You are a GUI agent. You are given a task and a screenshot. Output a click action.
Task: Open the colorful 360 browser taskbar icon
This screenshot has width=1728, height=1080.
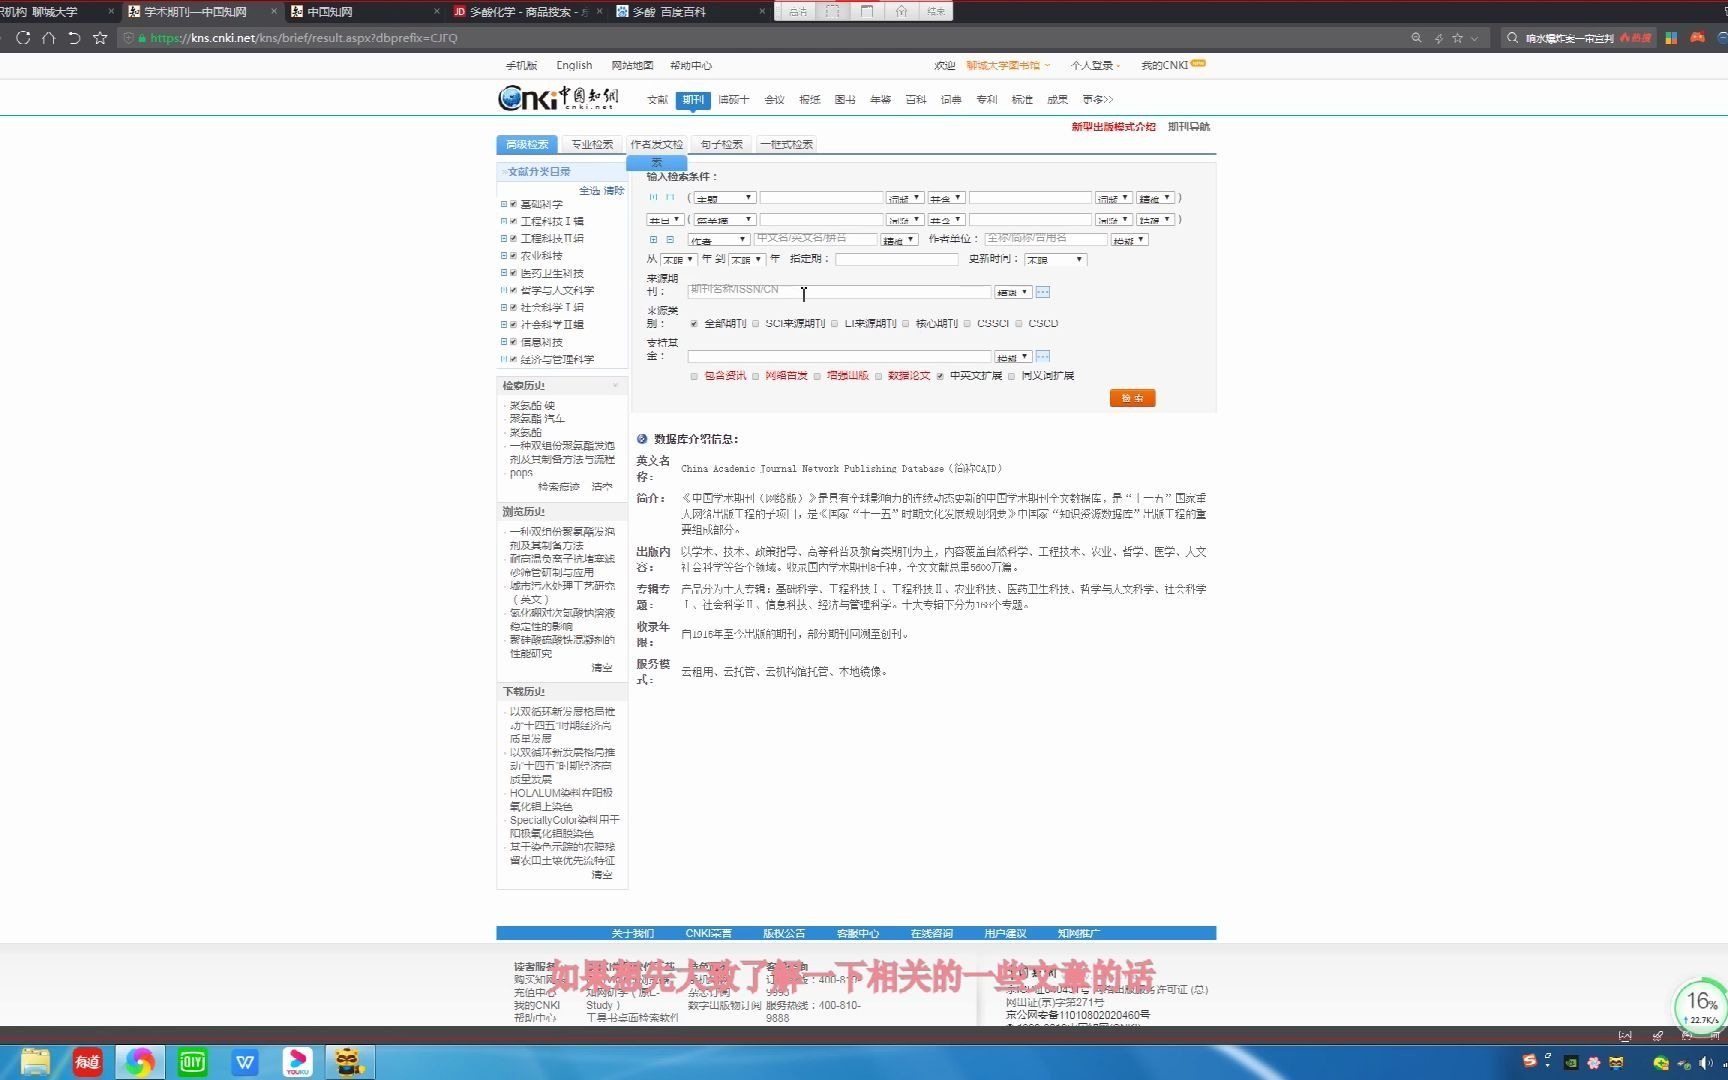(x=139, y=1061)
